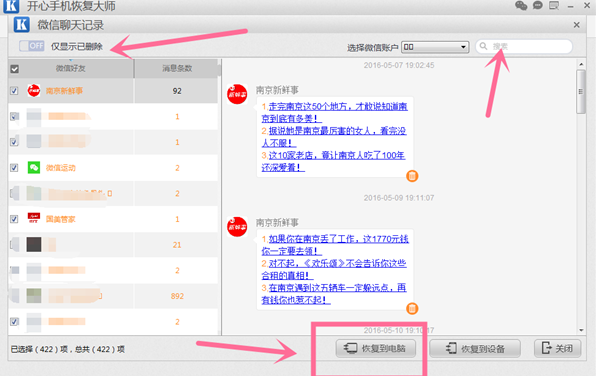Click the 微信聊天记录 K logo
596x376 pixels.
coord(22,25)
